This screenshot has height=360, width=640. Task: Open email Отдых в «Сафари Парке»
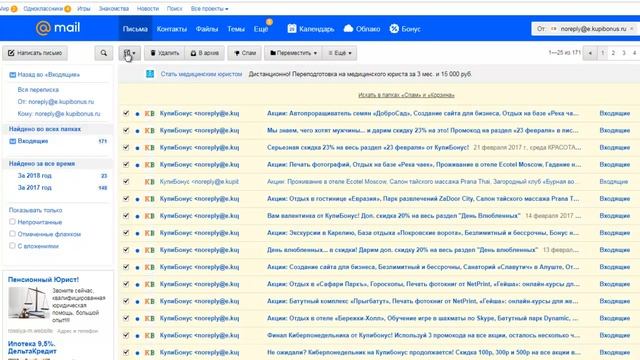[x=423, y=284]
